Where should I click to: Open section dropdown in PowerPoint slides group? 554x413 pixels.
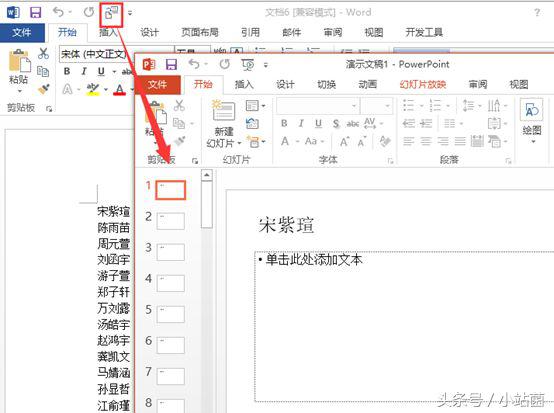pyautogui.click(x=256, y=142)
